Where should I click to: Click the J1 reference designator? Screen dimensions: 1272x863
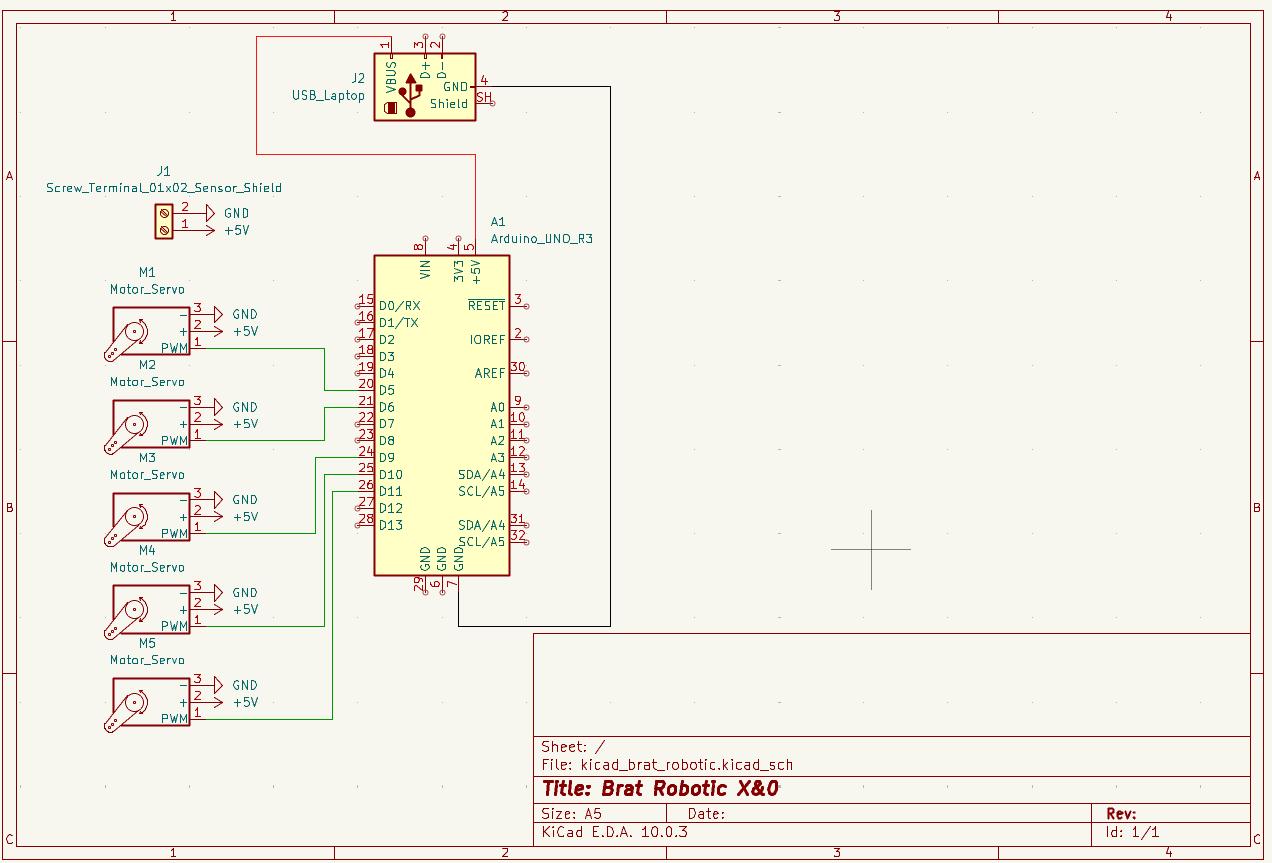pos(164,171)
